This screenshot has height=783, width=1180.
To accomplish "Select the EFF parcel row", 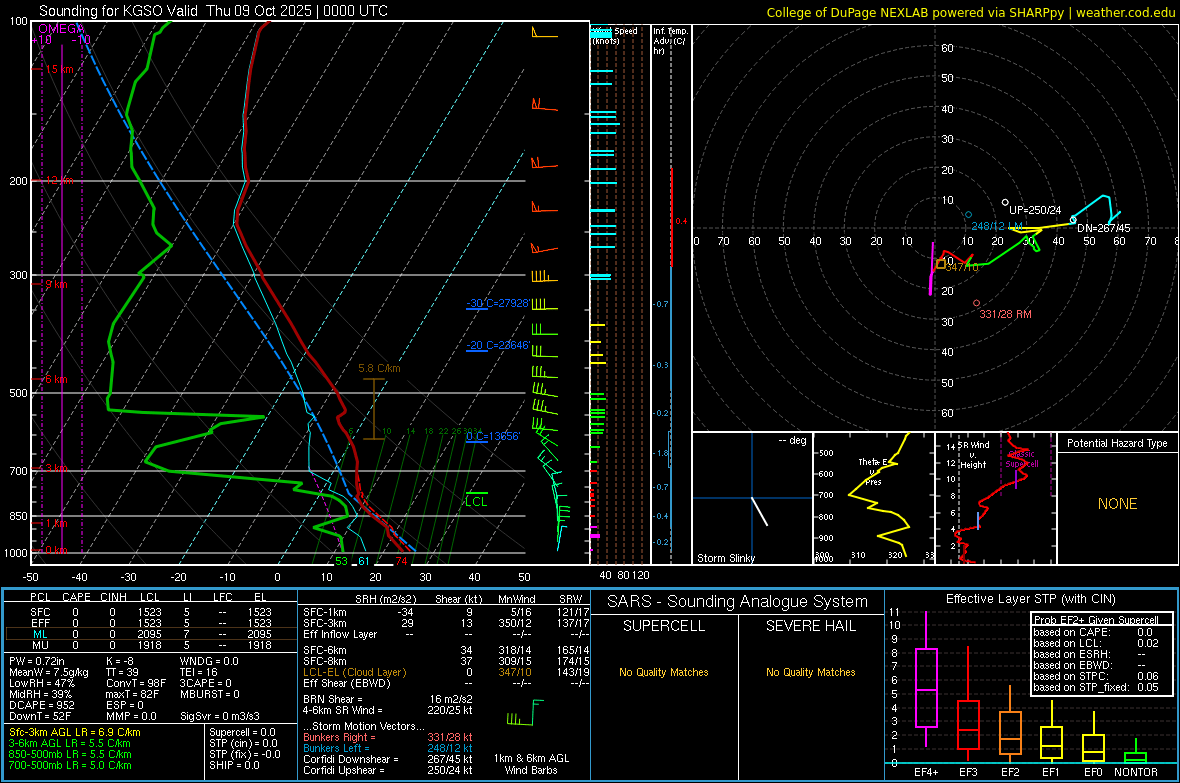I will [151, 623].
